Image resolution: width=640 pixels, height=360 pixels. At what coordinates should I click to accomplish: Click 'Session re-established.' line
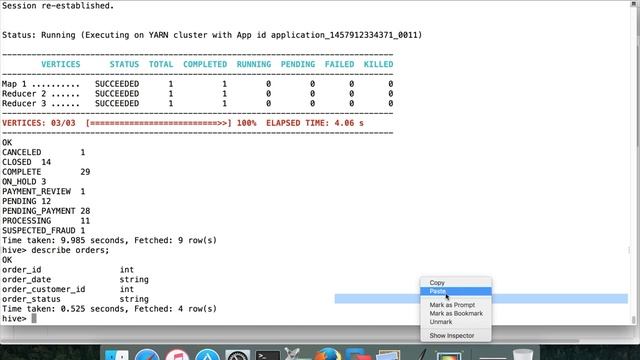[58, 6]
